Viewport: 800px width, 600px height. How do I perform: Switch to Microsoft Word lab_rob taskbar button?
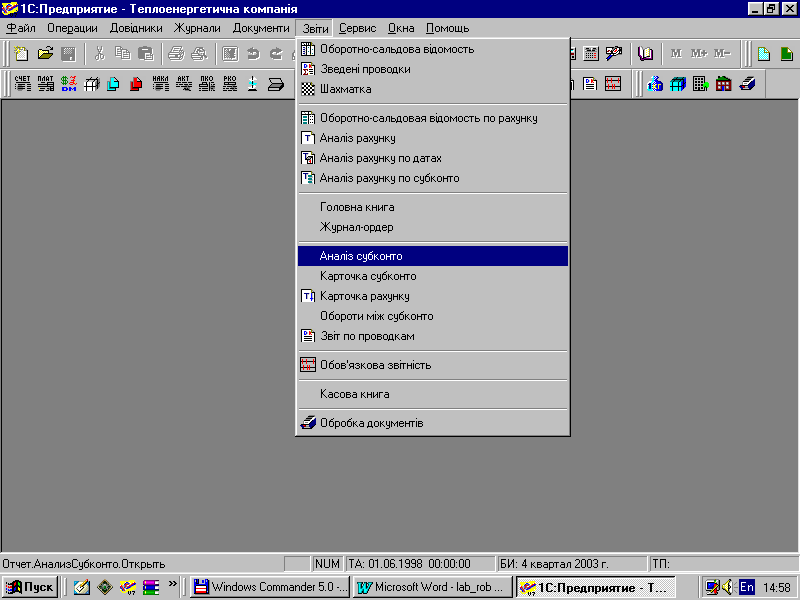(x=433, y=587)
